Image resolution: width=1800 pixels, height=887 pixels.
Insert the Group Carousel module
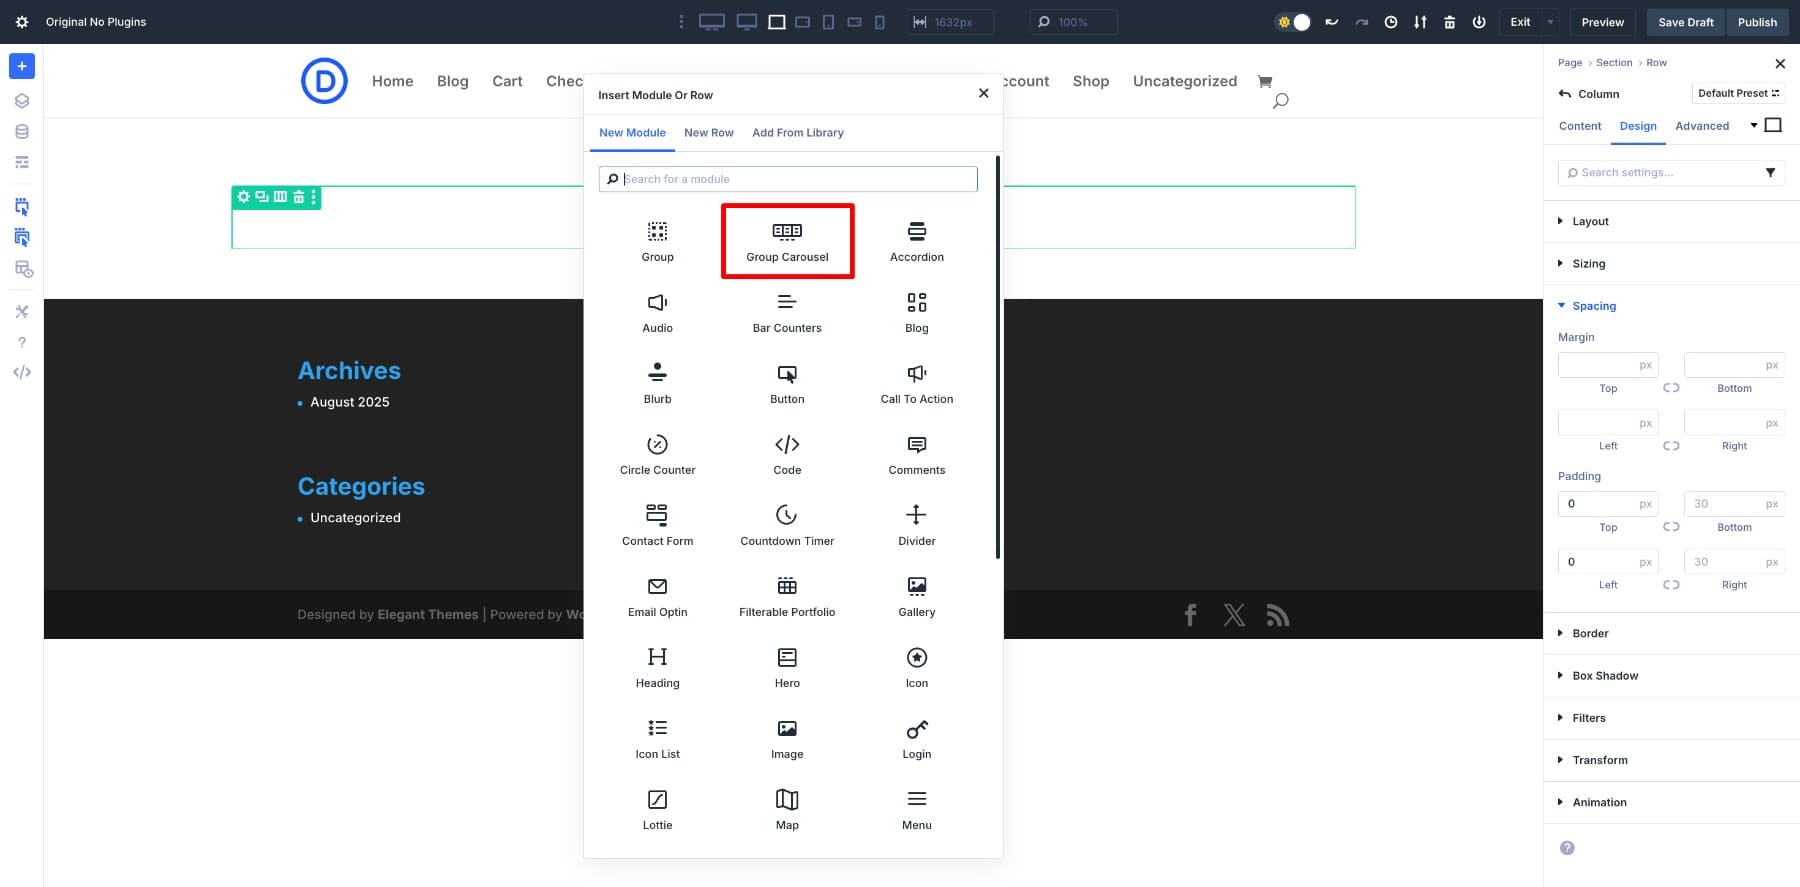pos(787,241)
